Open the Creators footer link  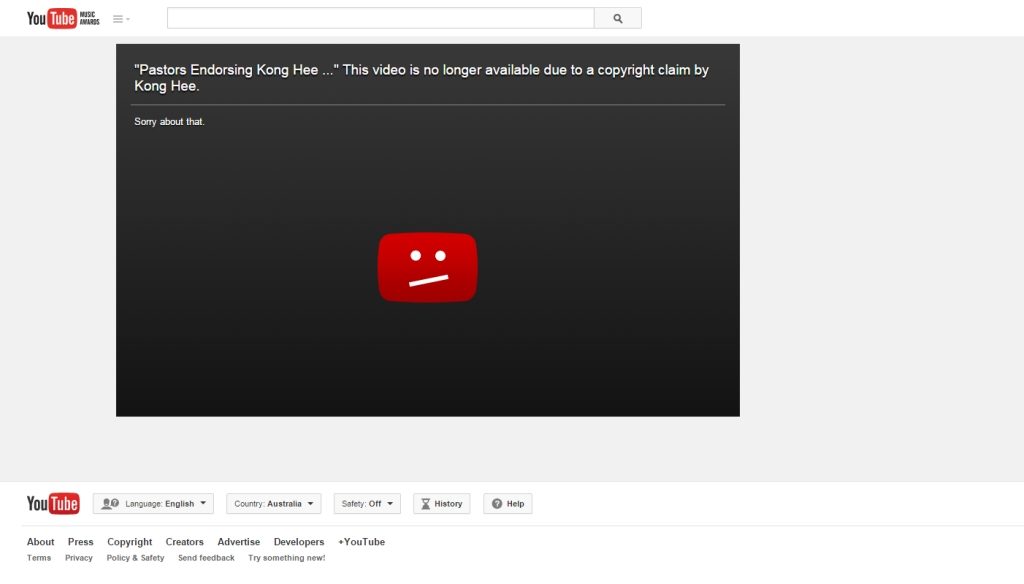(x=184, y=542)
